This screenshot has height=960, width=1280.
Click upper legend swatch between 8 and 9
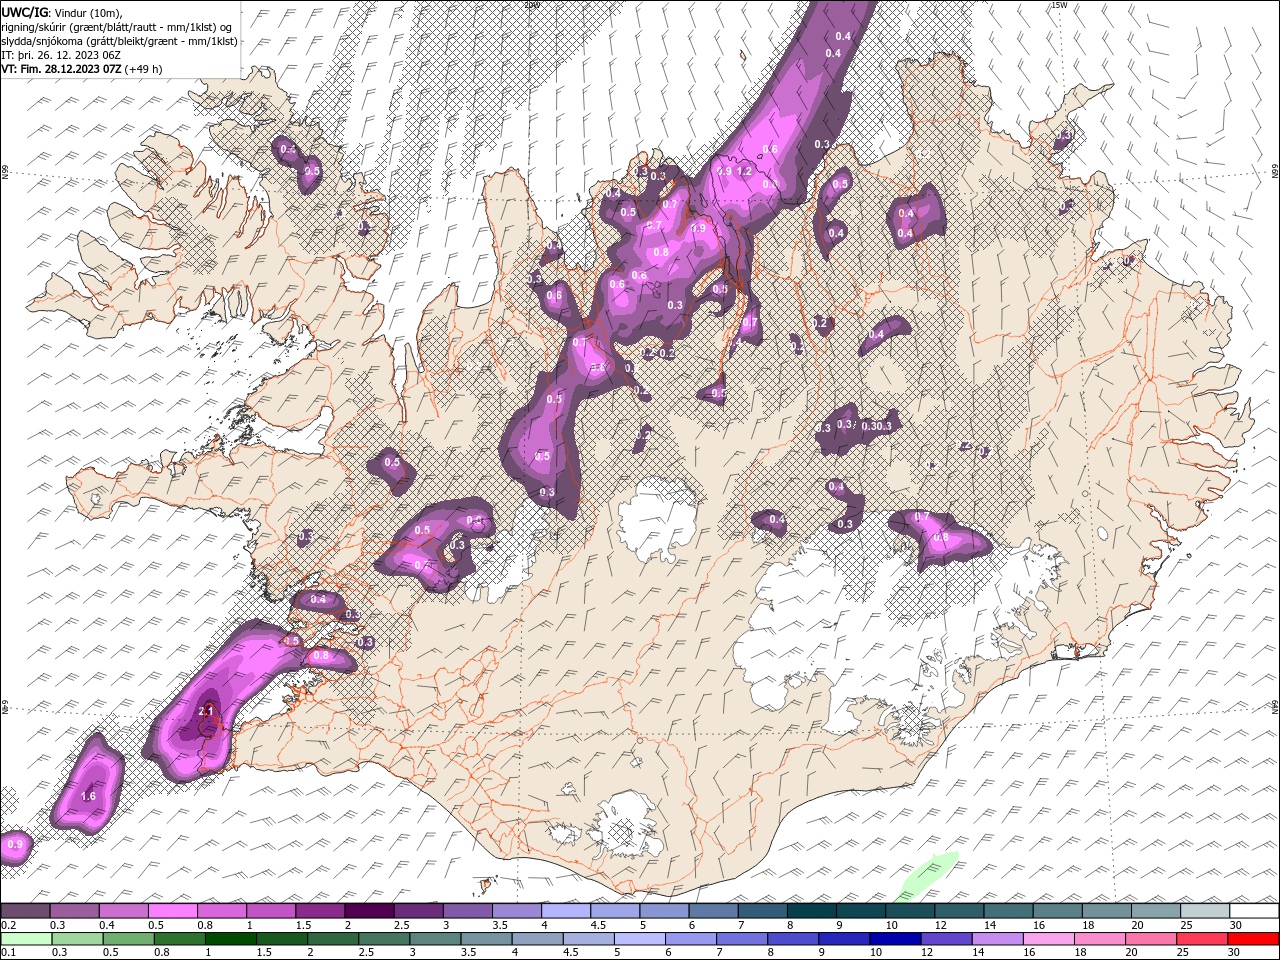pos(813,911)
